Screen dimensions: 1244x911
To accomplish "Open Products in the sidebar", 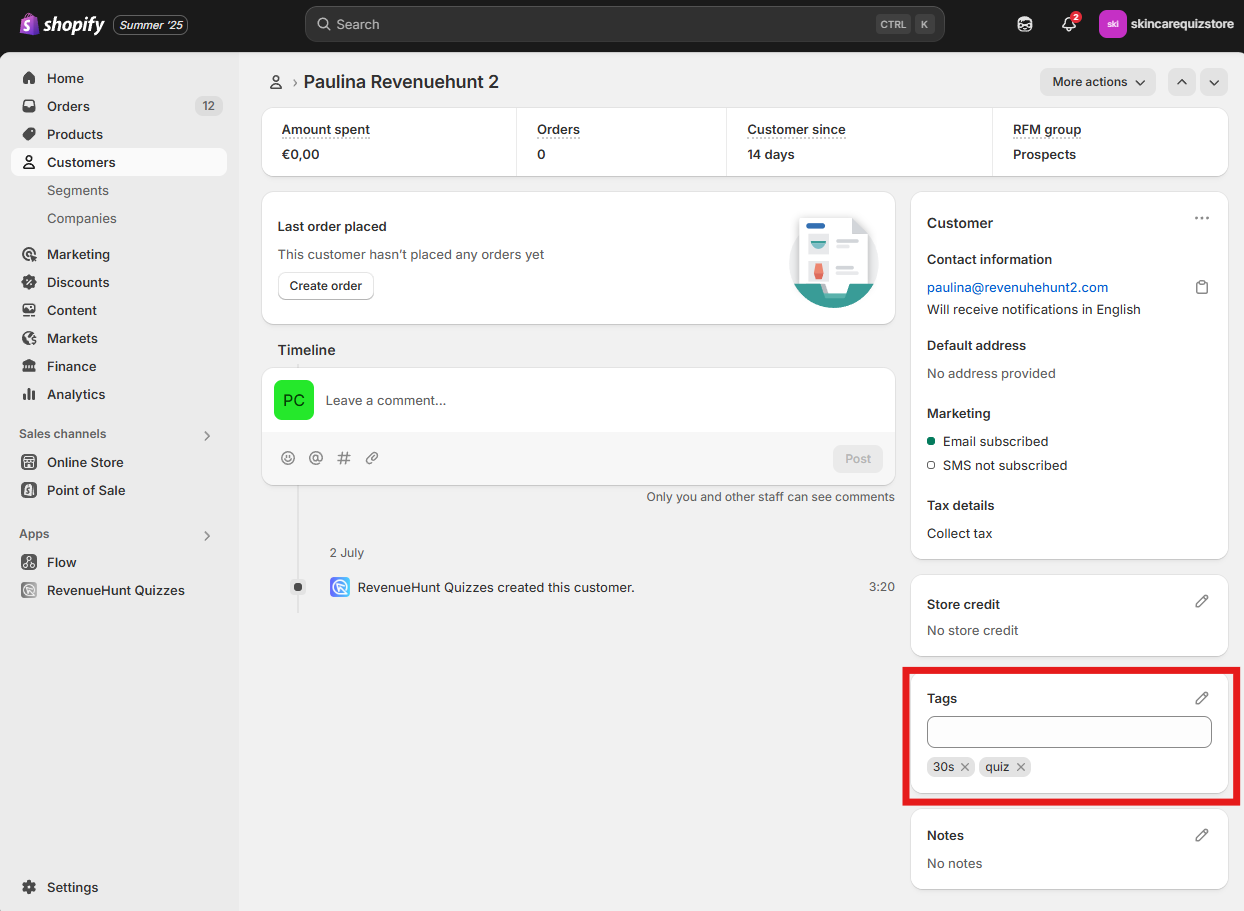I will 119,134.
